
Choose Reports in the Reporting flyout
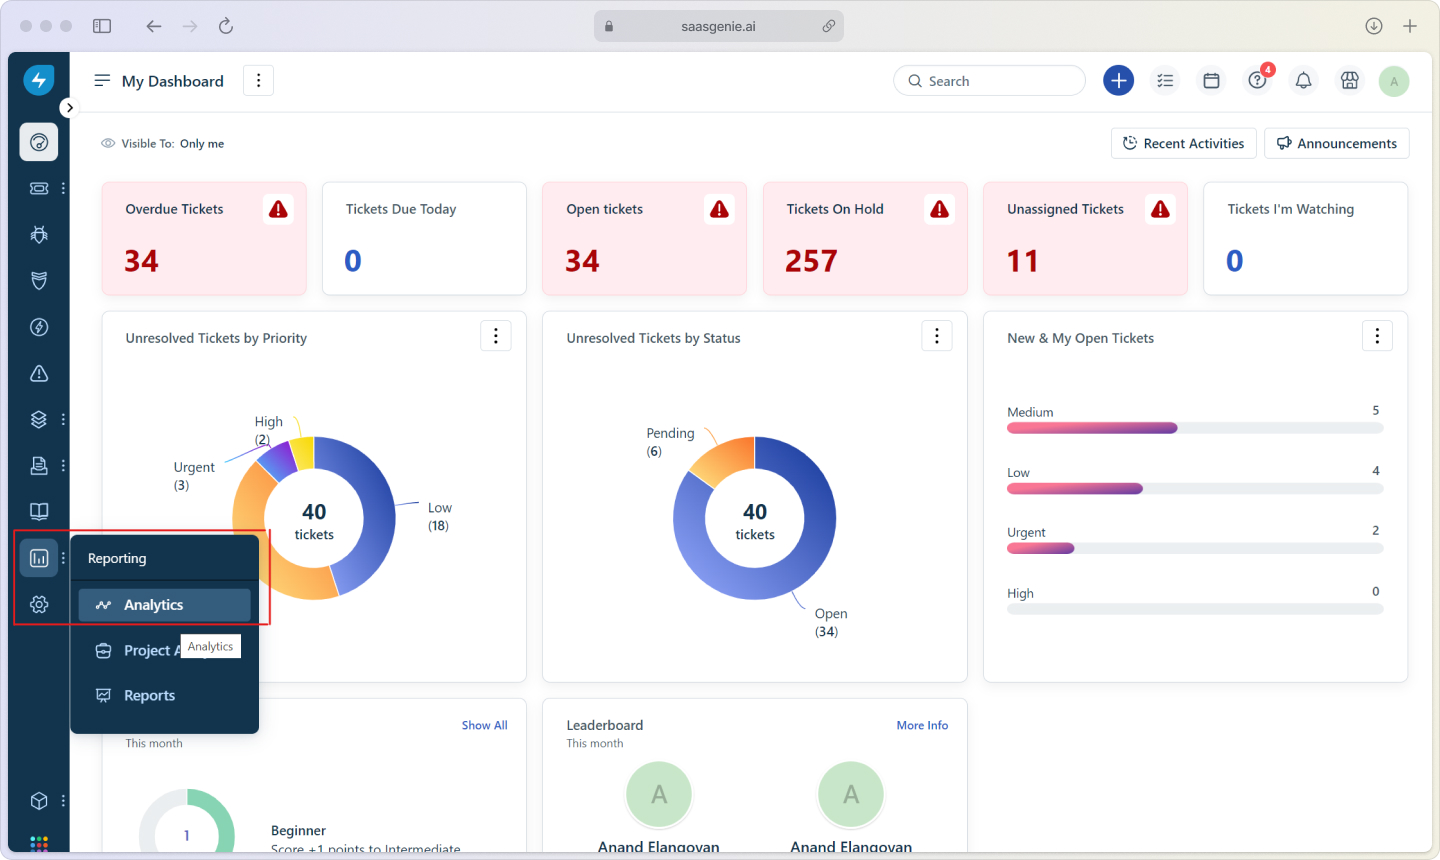point(150,695)
